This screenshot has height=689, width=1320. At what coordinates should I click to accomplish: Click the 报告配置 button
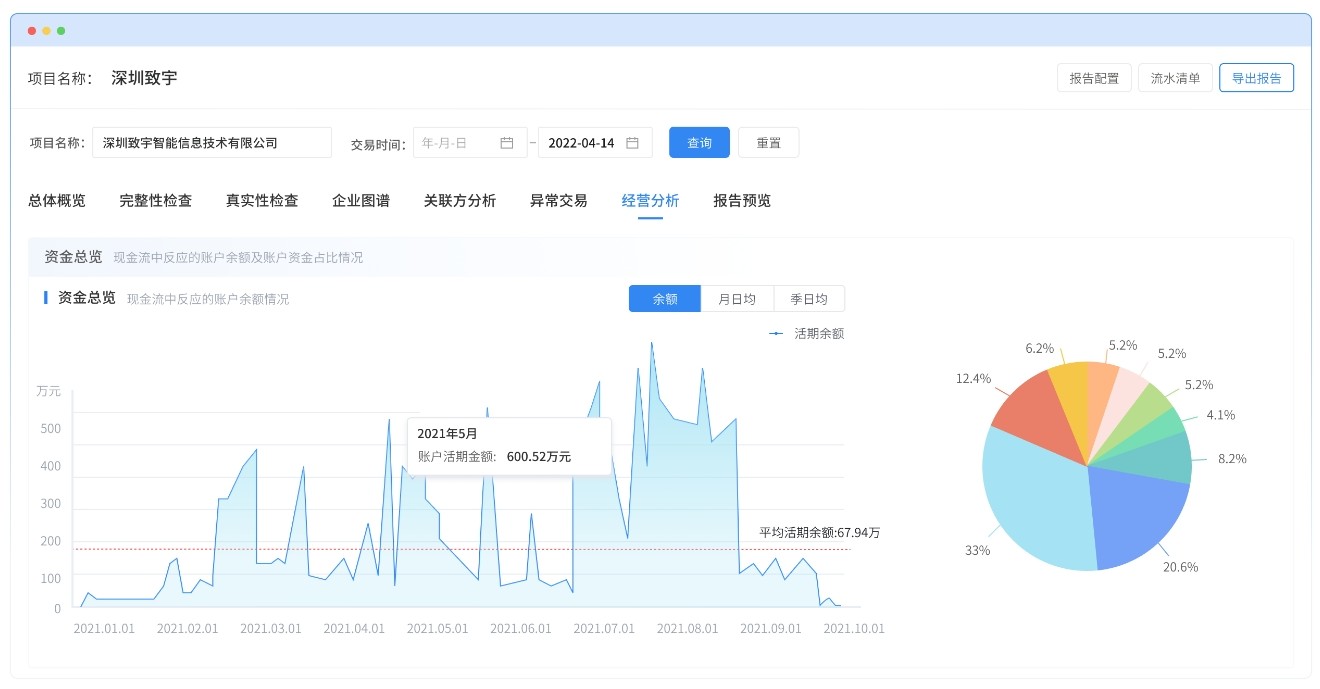[1094, 78]
